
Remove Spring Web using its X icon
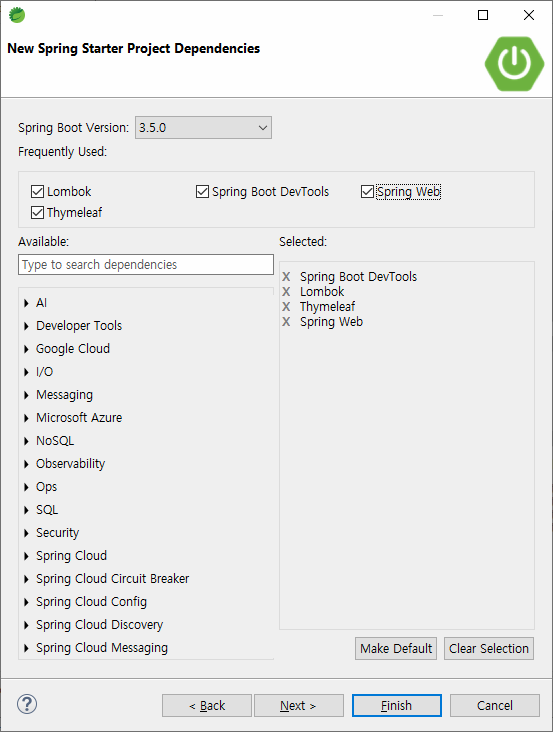click(x=286, y=322)
